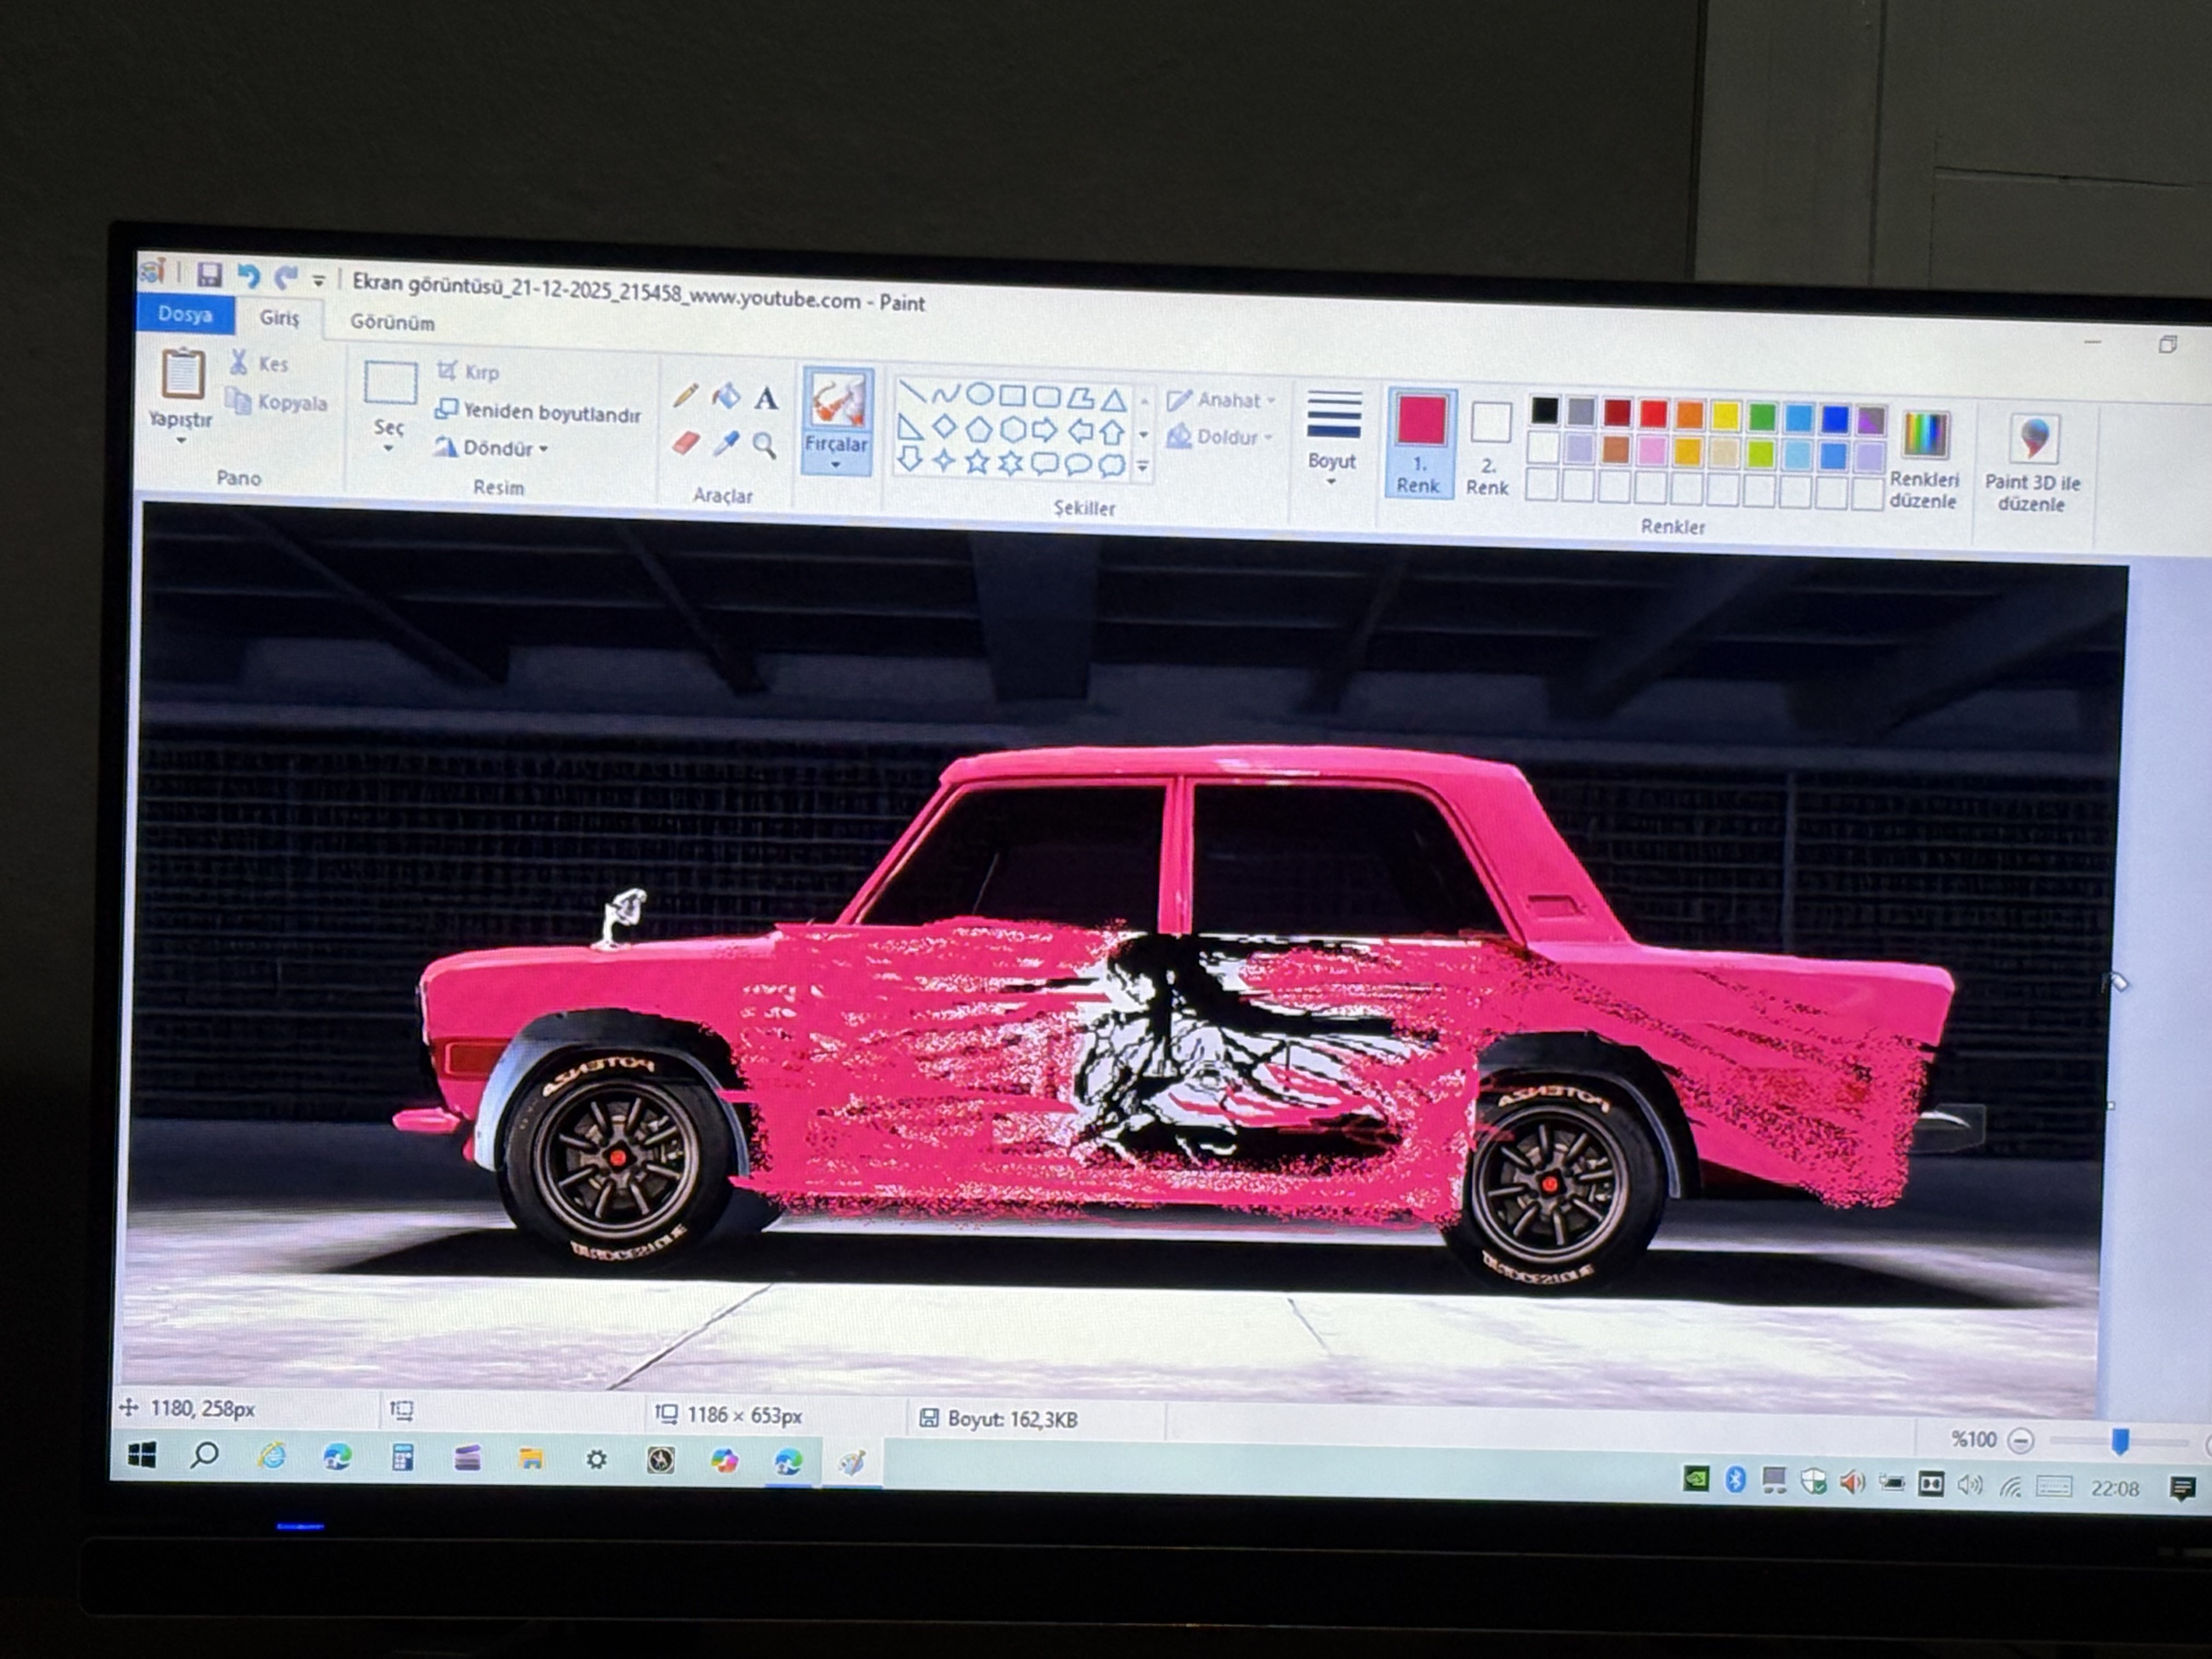The image size is (2212, 1659).
Task: Choose the Oval shape
Action: point(979,395)
